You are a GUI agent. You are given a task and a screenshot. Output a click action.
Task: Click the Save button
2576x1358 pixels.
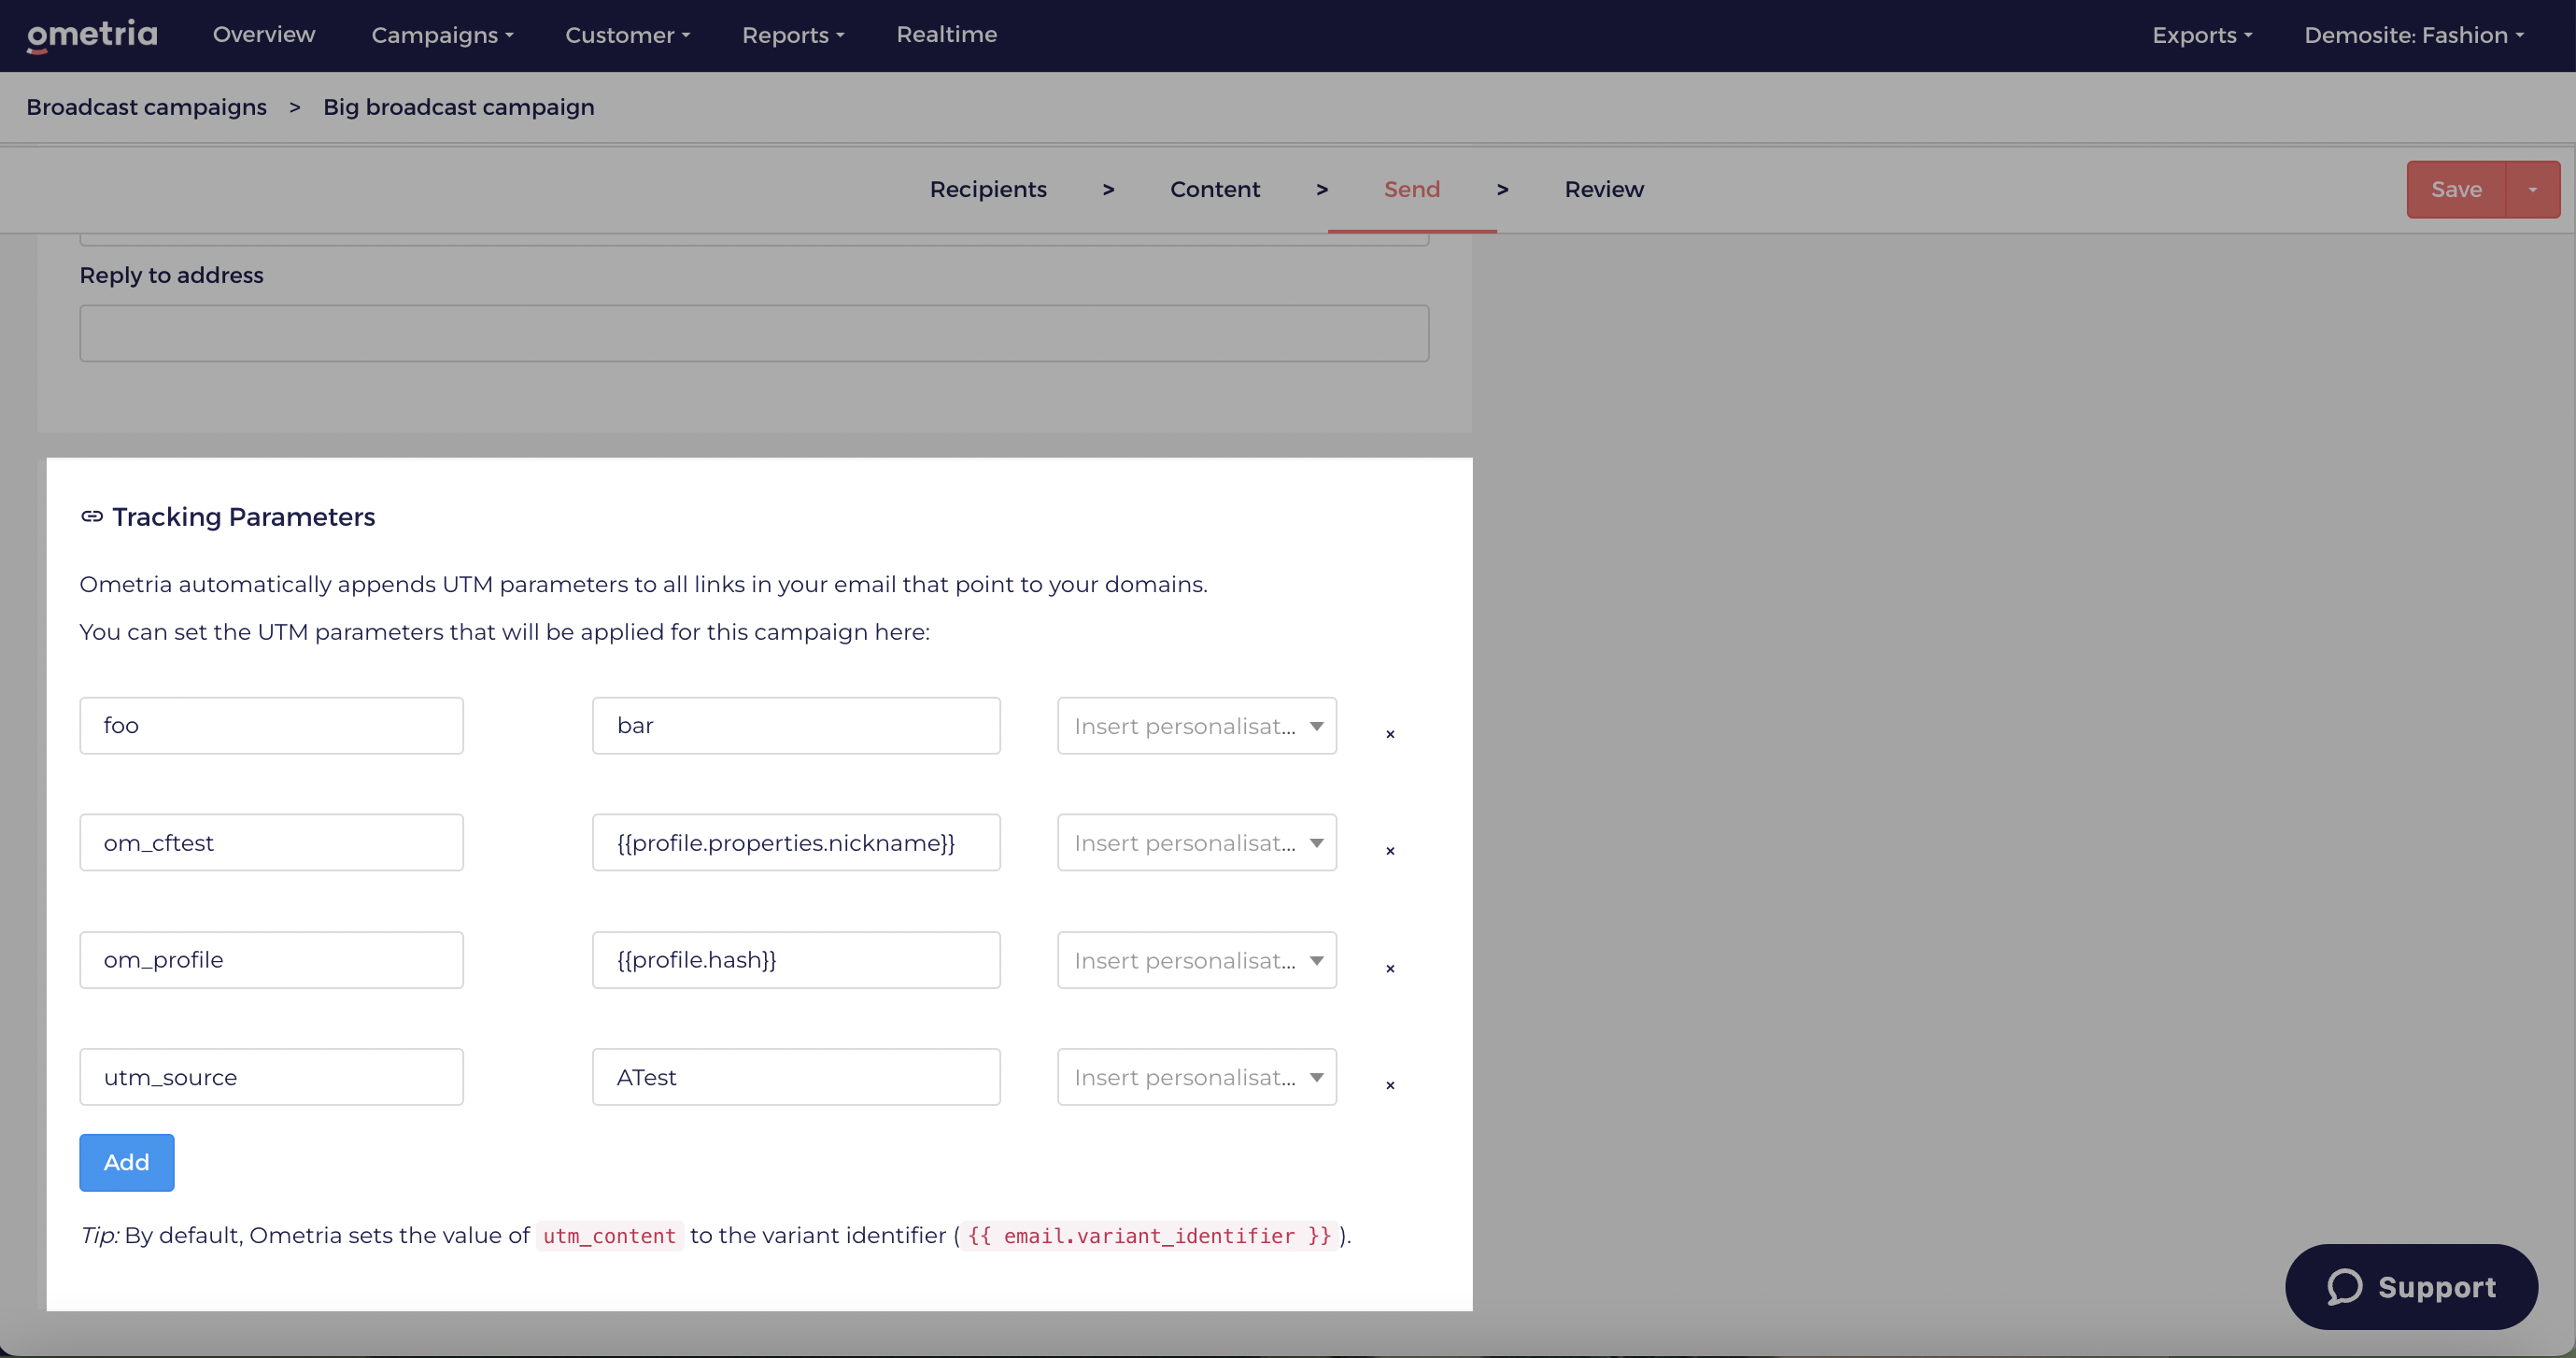click(x=2456, y=189)
